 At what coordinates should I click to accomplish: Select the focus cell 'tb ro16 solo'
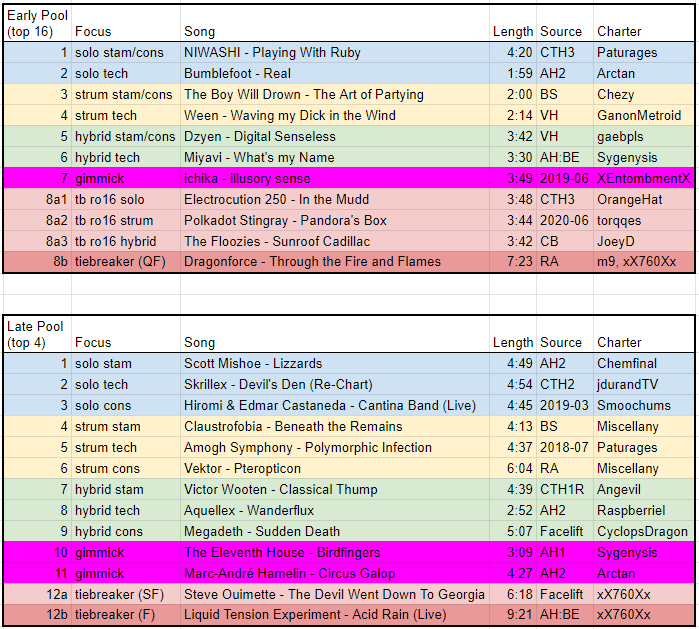(x=126, y=199)
